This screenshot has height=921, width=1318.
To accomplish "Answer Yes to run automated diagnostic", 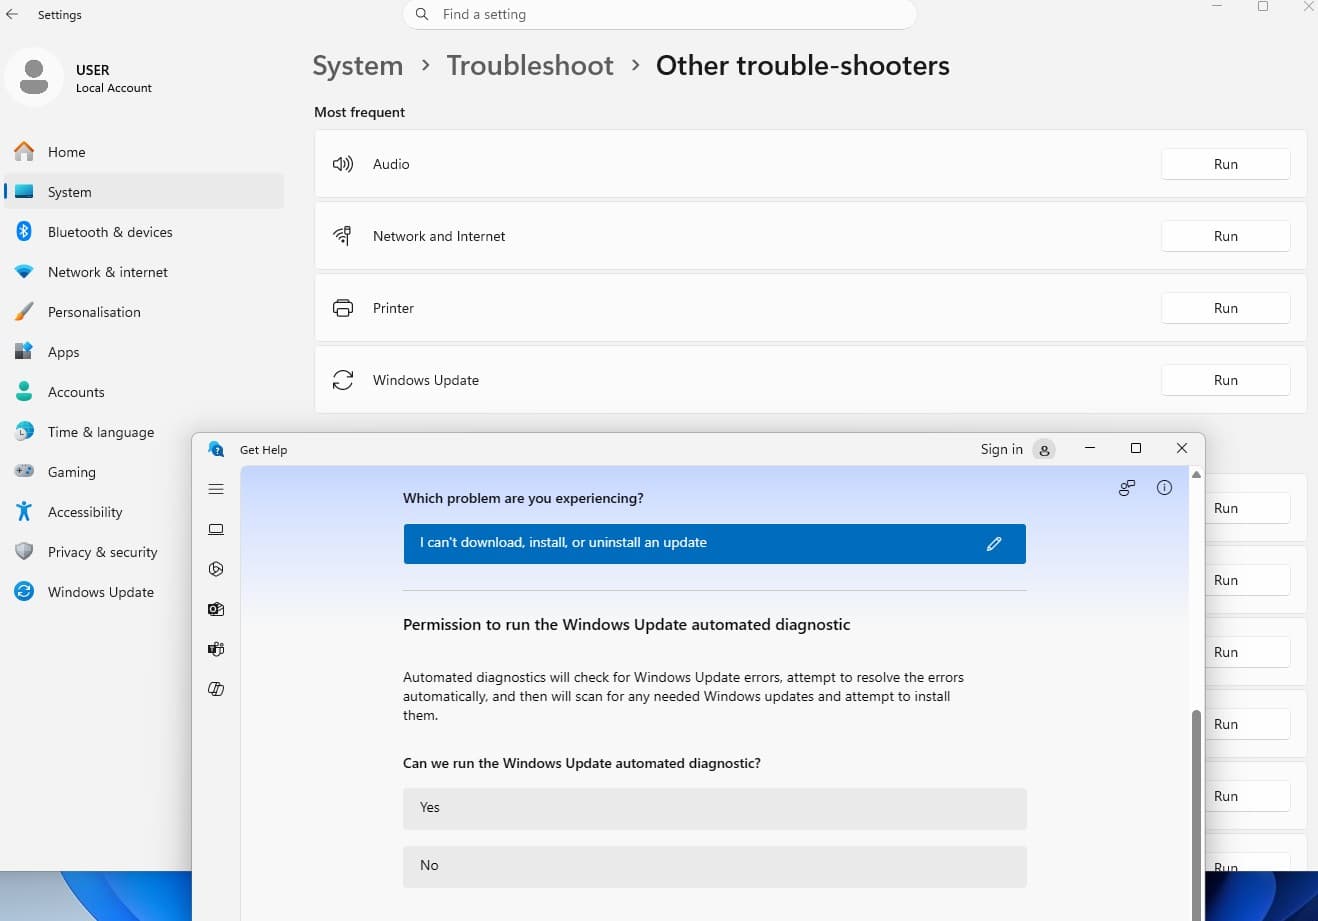I will [x=715, y=808].
